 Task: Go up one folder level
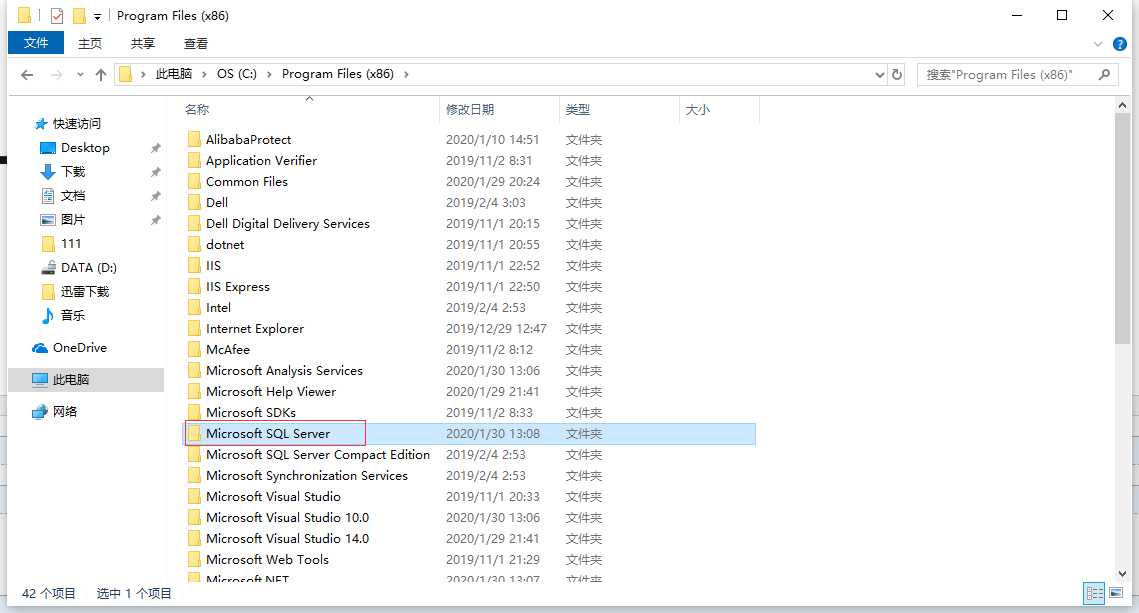click(101, 74)
